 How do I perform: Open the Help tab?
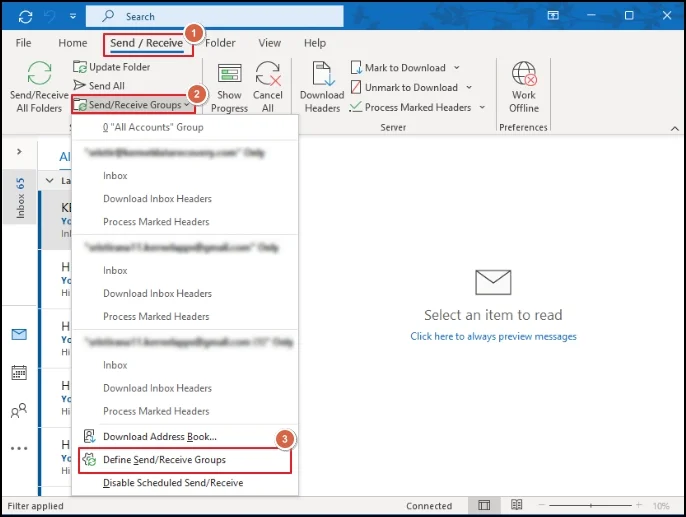coord(315,43)
